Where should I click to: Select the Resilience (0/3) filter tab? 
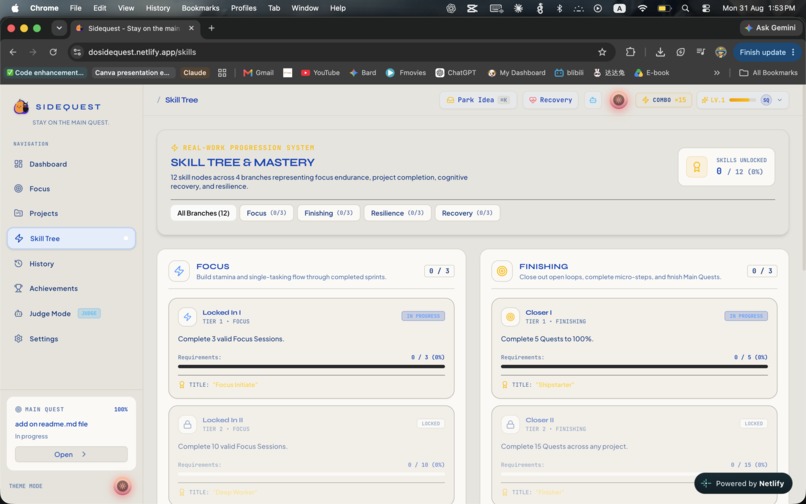click(397, 213)
